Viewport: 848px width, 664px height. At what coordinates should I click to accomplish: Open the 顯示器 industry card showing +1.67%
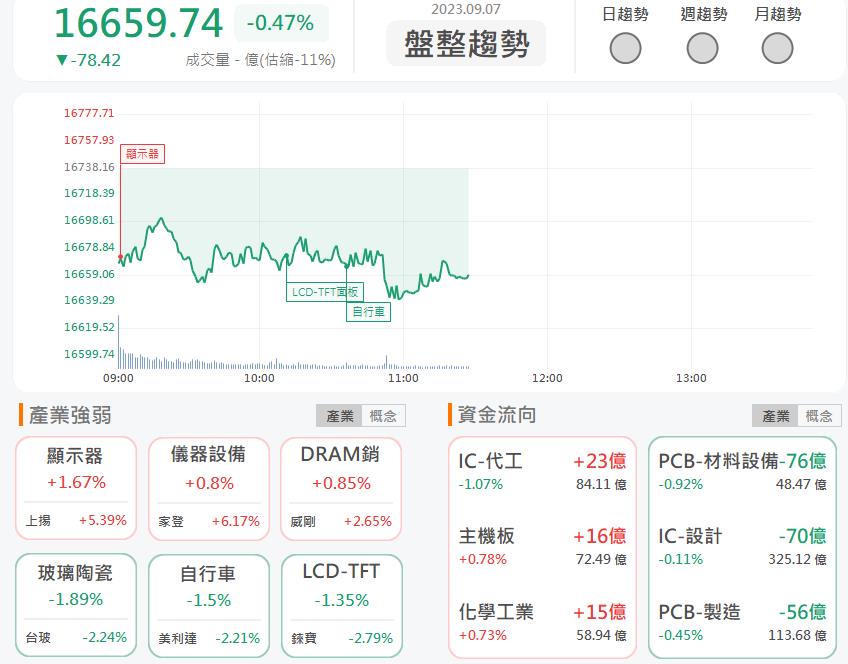tap(76, 486)
